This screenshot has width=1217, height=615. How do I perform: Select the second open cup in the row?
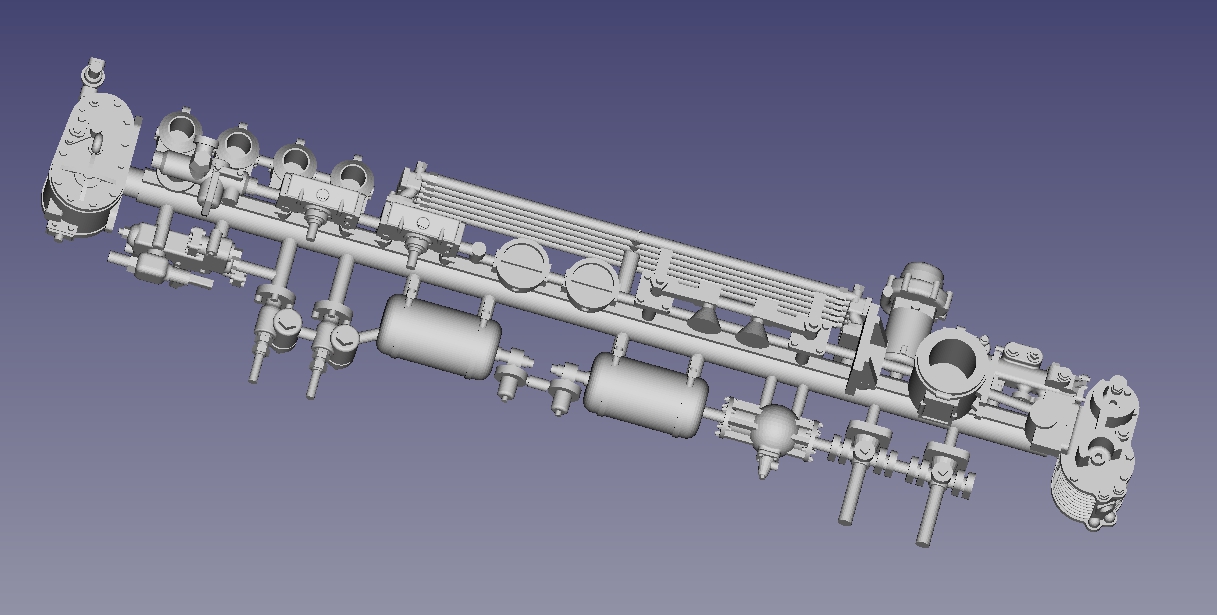(238, 145)
